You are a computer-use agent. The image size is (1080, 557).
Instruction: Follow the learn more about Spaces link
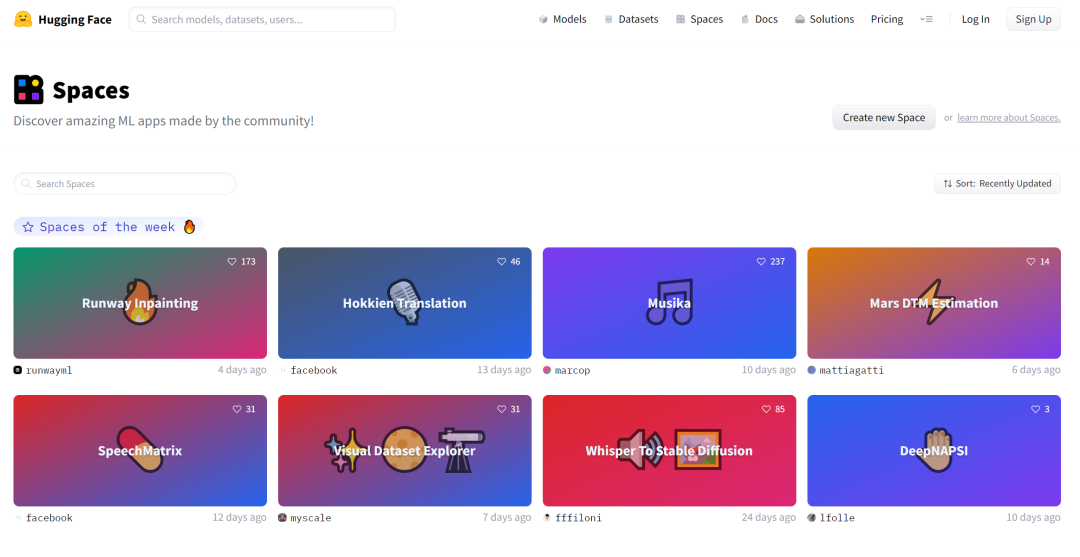click(1008, 118)
